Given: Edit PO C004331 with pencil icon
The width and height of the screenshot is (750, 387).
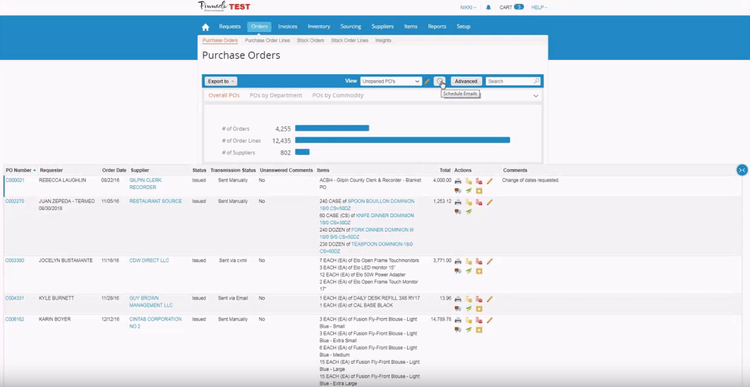Looking at the screenshot, I should pos(490,299).
